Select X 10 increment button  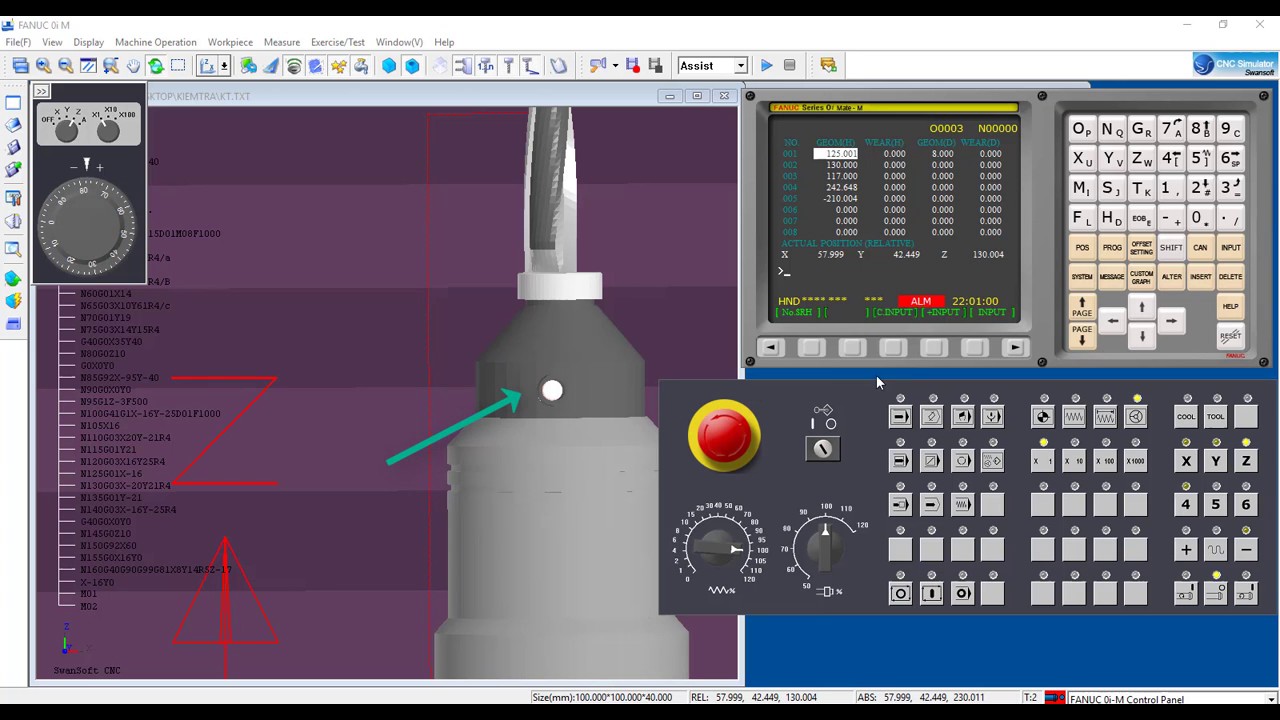[1073, 461]
